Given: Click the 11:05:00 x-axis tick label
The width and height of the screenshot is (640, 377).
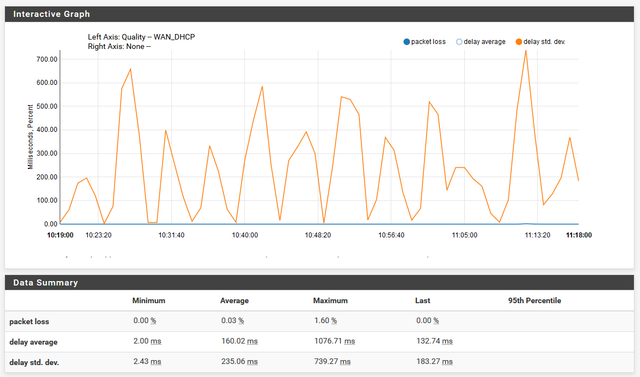Looking at the screenshot, I should point(464,235).
